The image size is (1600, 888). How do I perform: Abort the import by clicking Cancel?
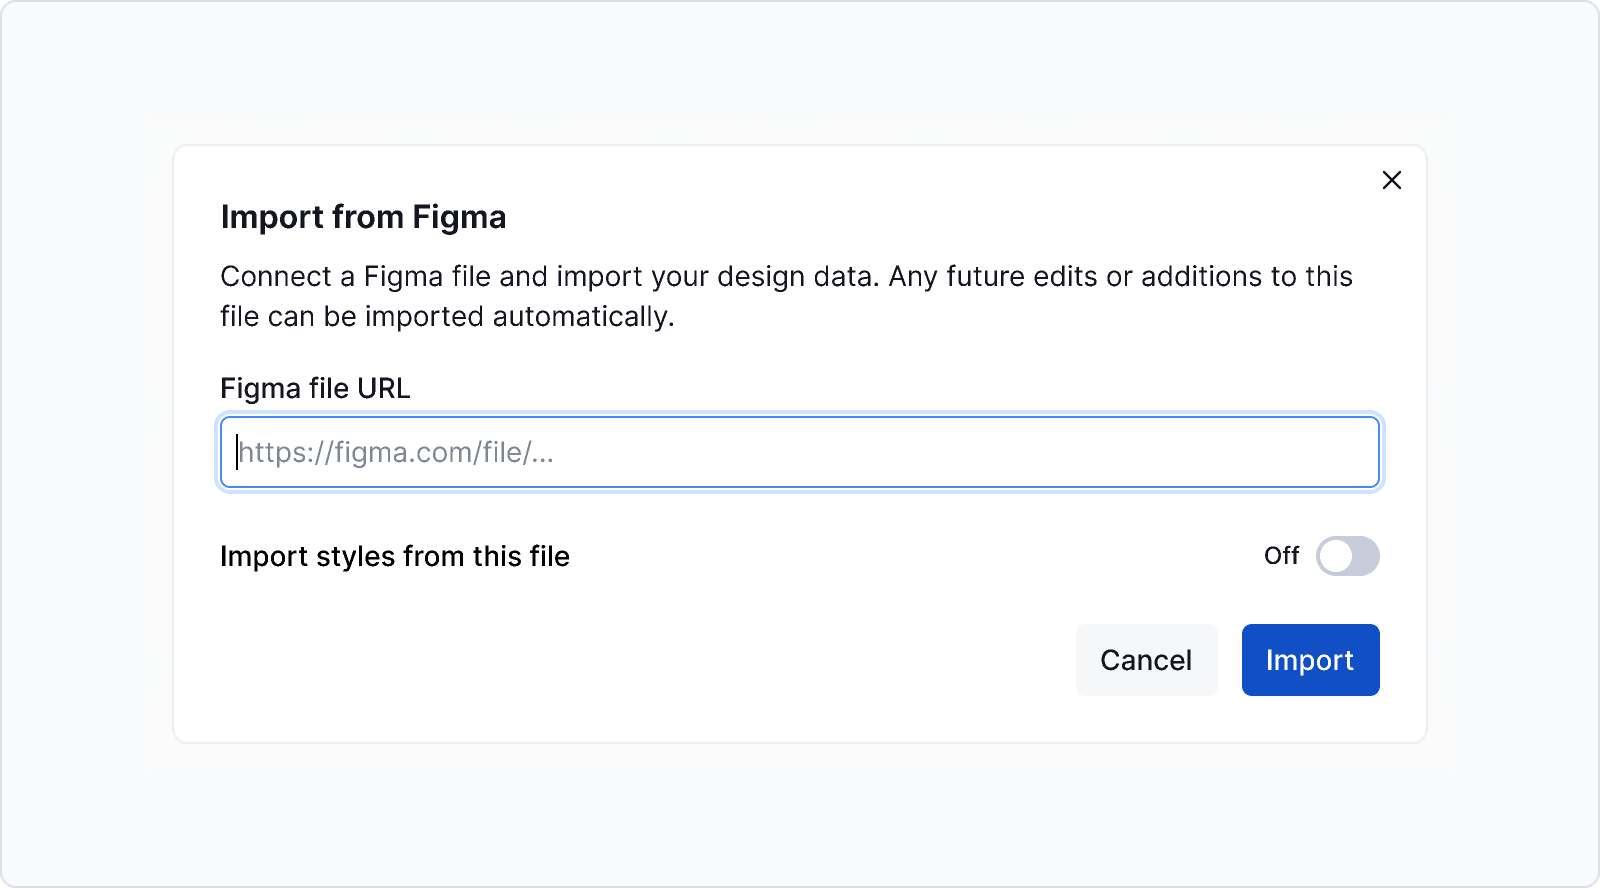pyautogui.click(x=1146, y=660)
